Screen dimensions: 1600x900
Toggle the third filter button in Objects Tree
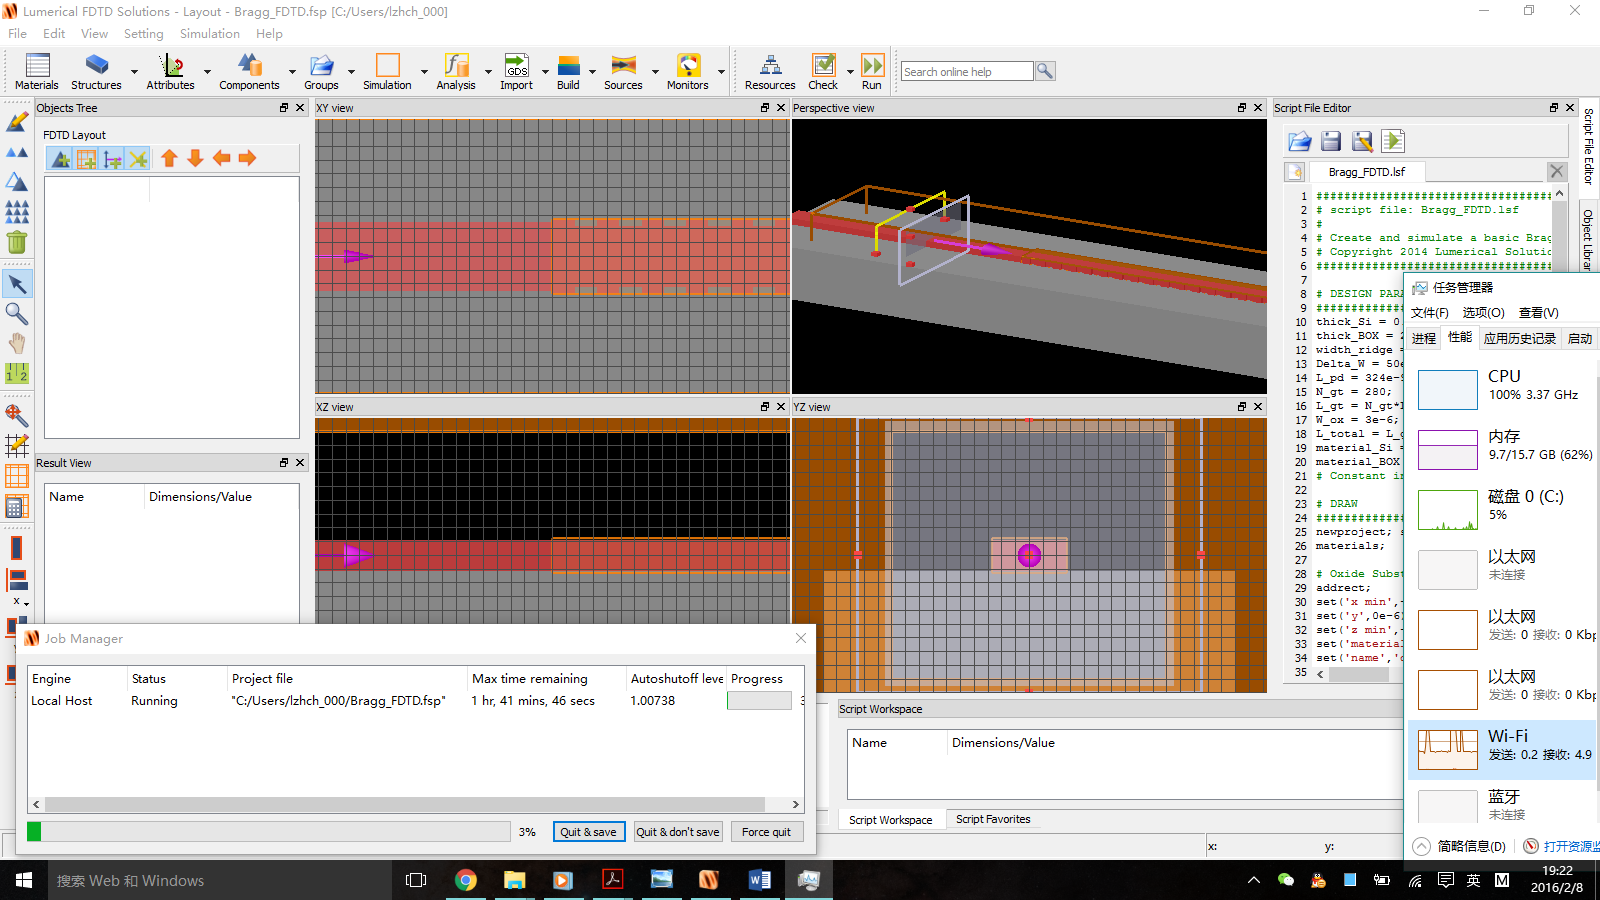(x=112, y=158)
